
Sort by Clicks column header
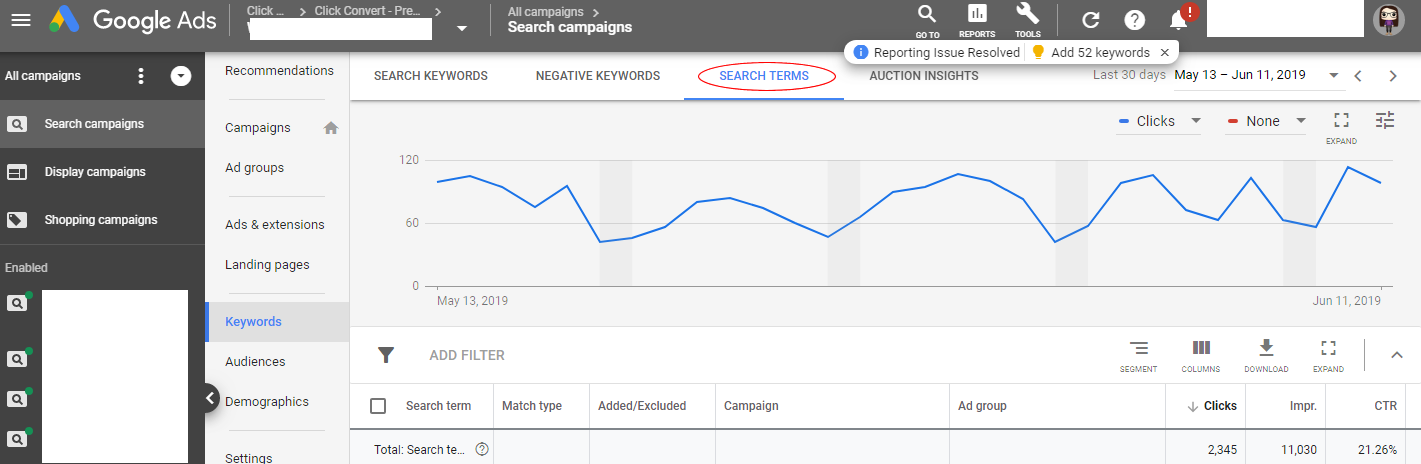1212,406
